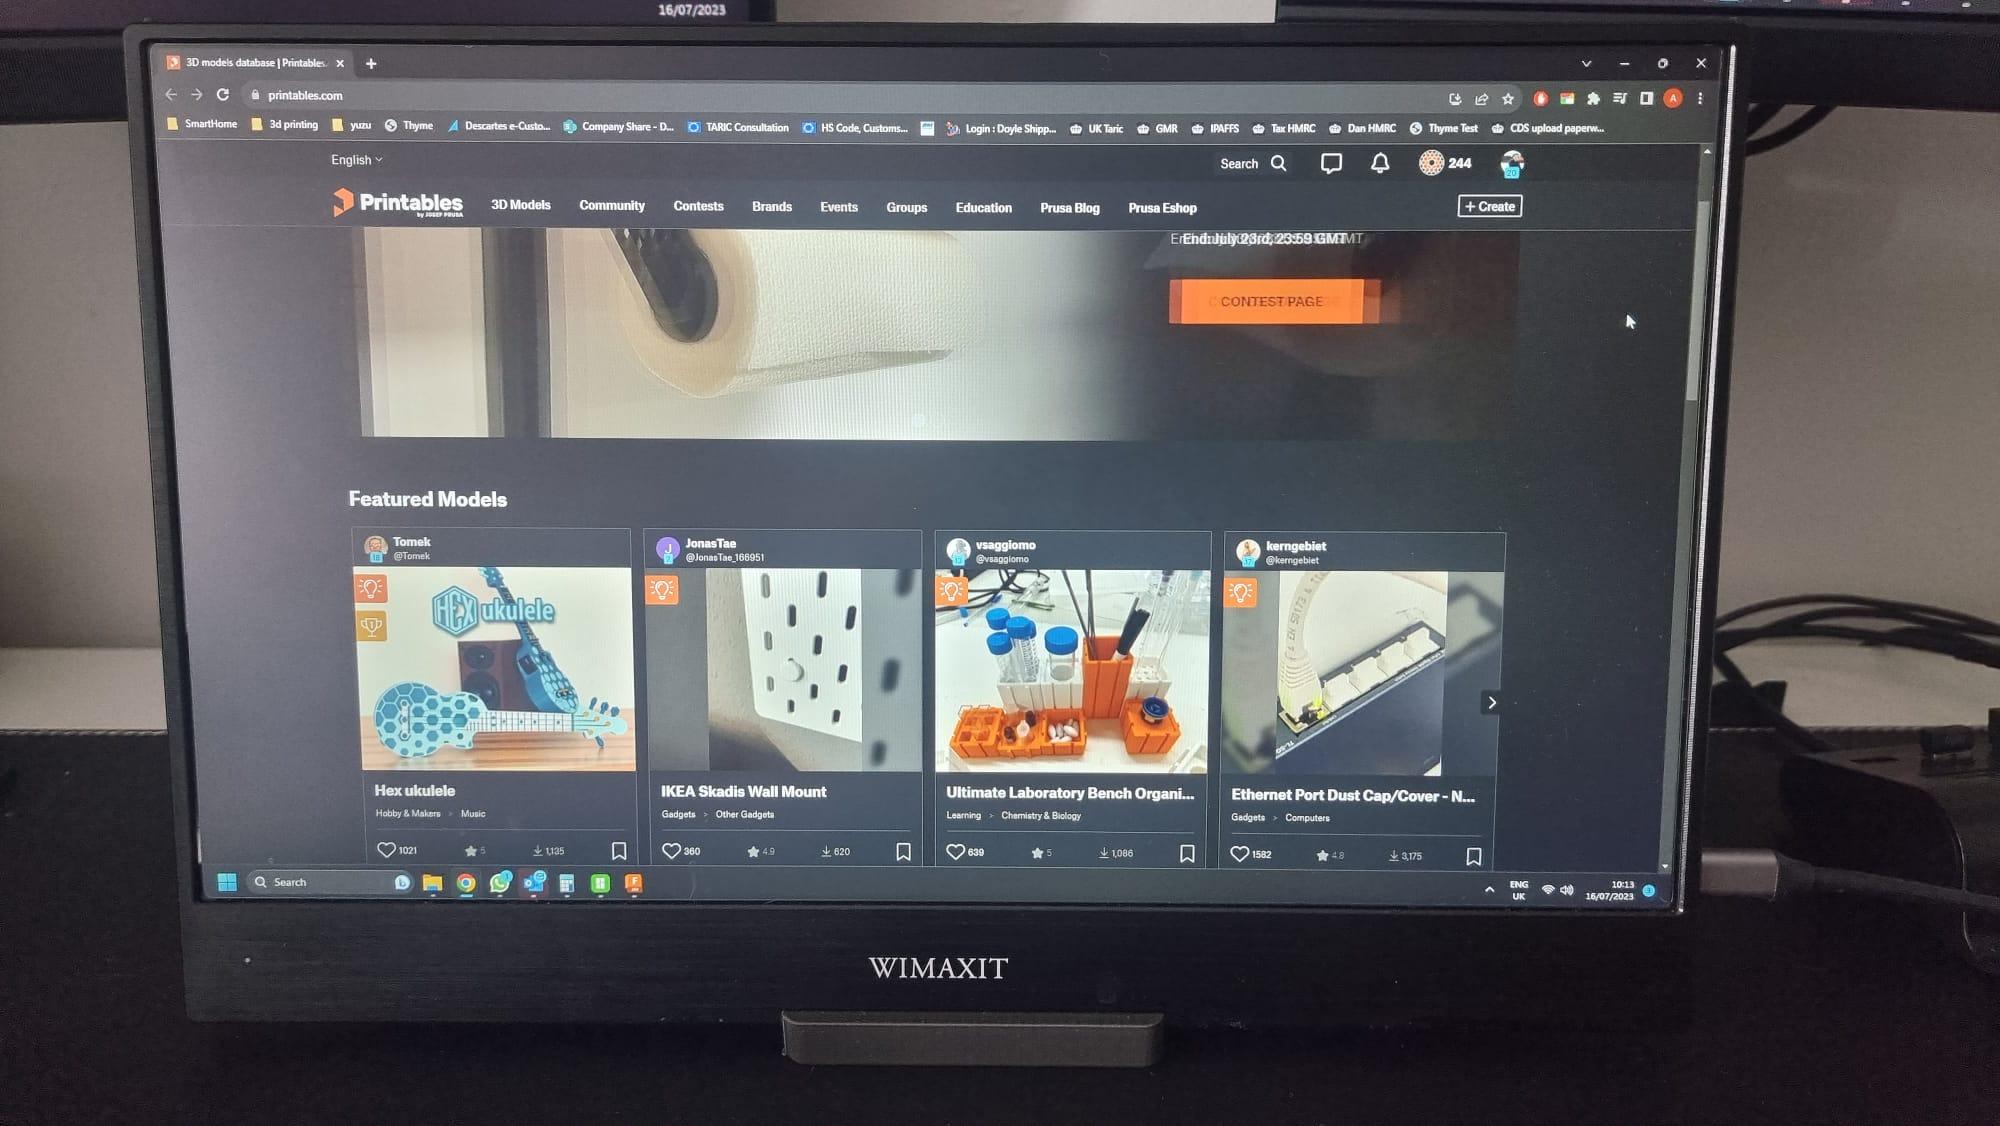Click the Create button
This screenshot has height=1126, width=2000.
[x=1488, y=206]
